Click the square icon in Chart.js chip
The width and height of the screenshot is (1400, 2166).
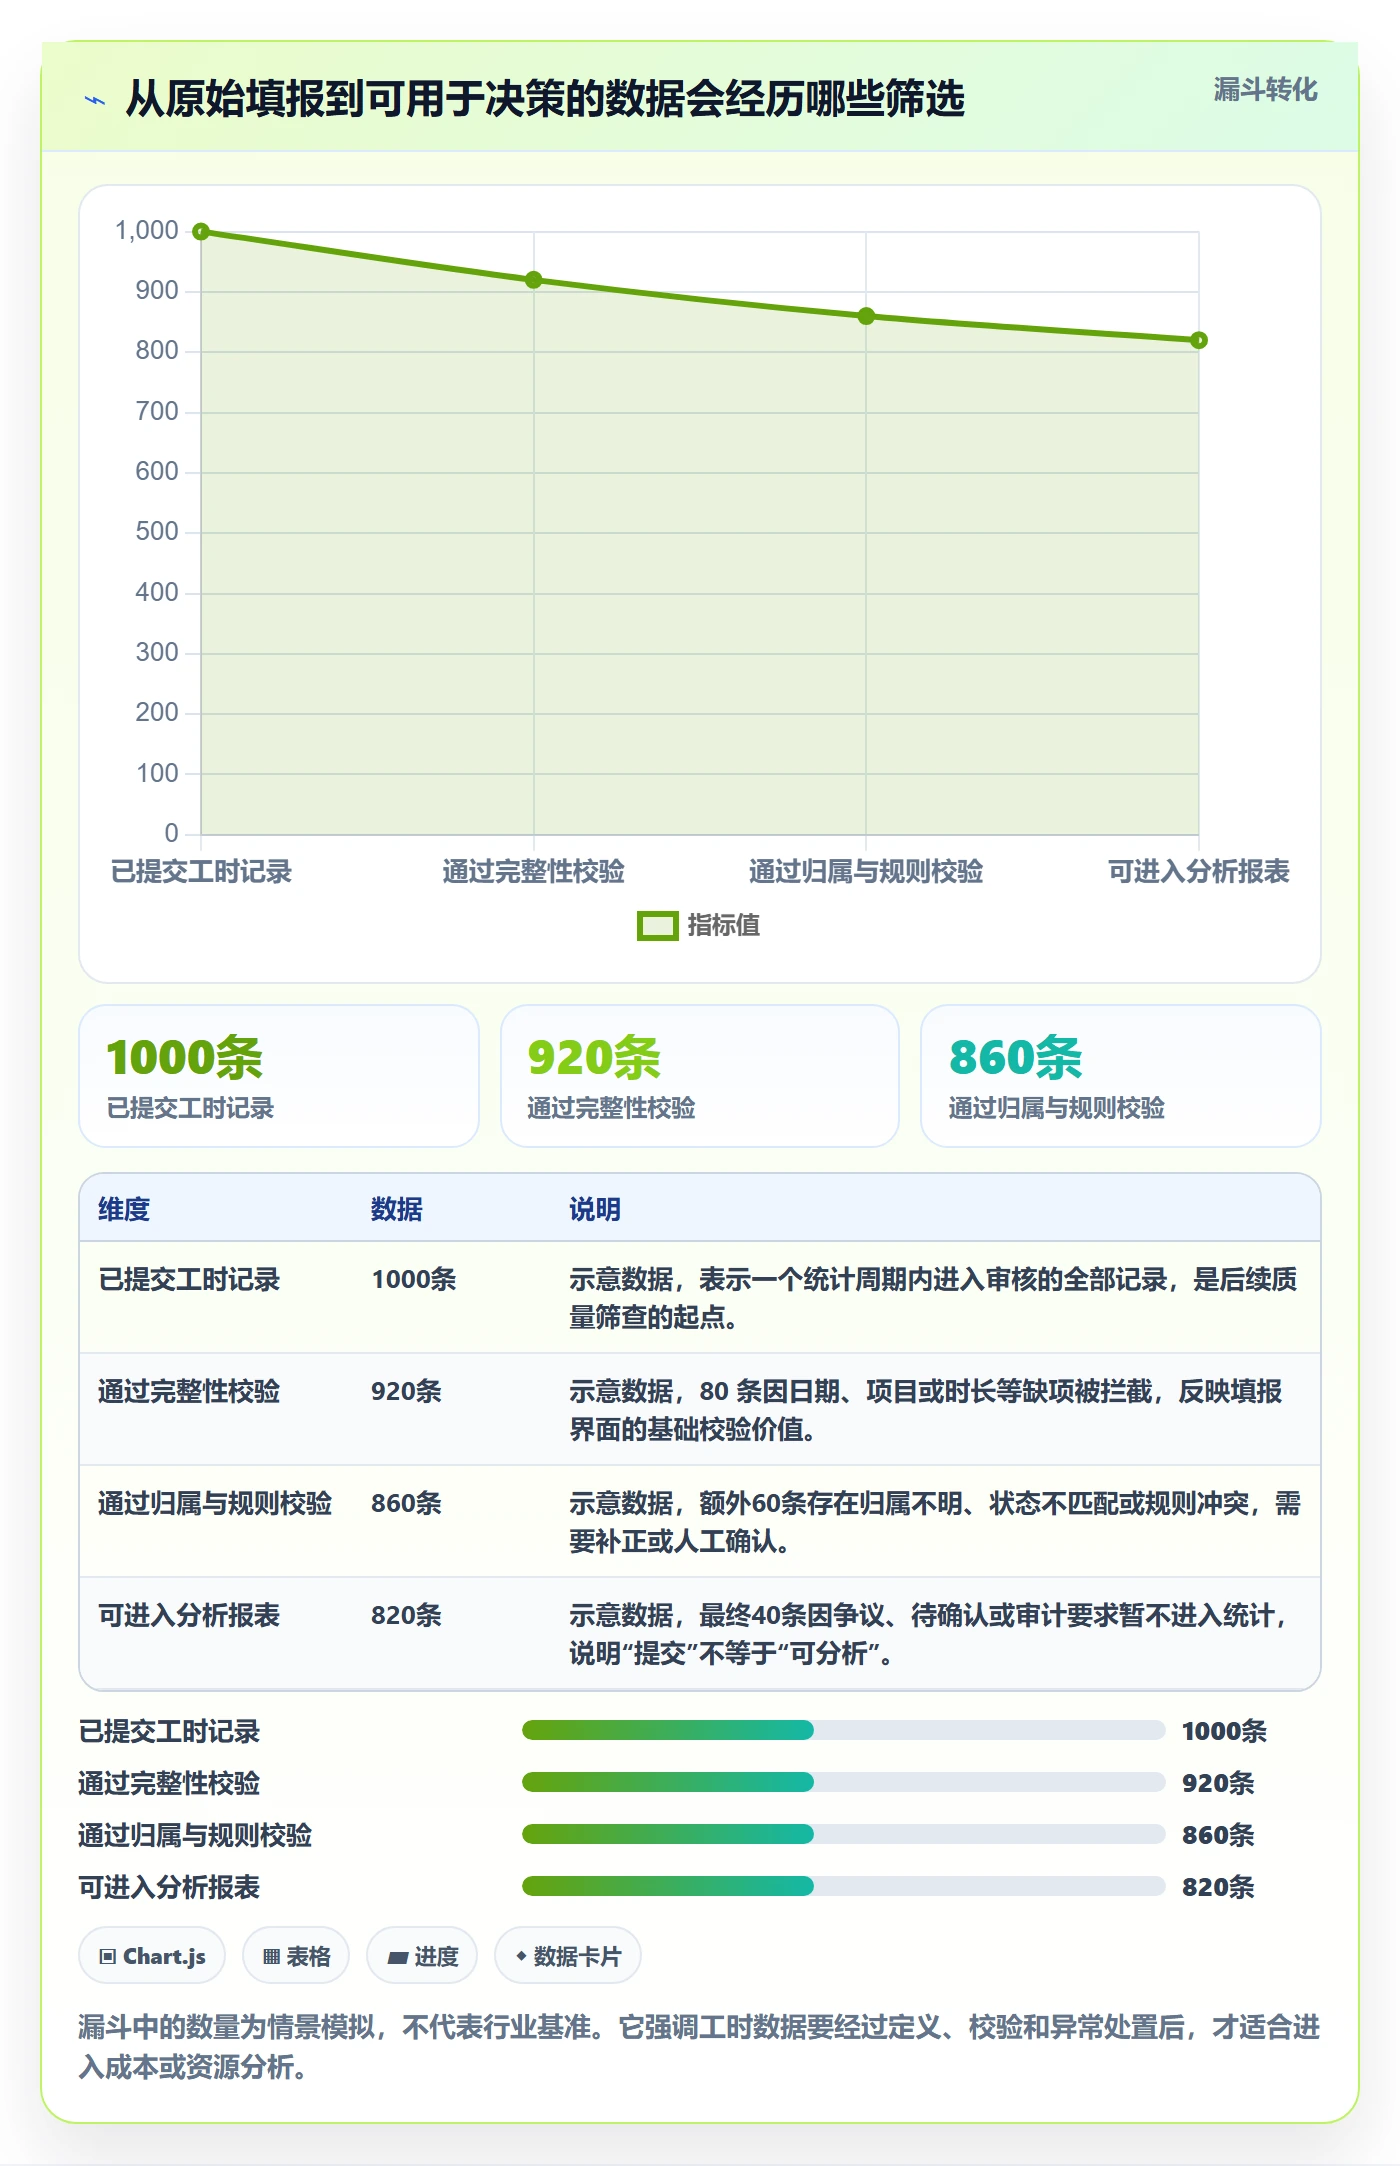click(x=108, y=1957)
